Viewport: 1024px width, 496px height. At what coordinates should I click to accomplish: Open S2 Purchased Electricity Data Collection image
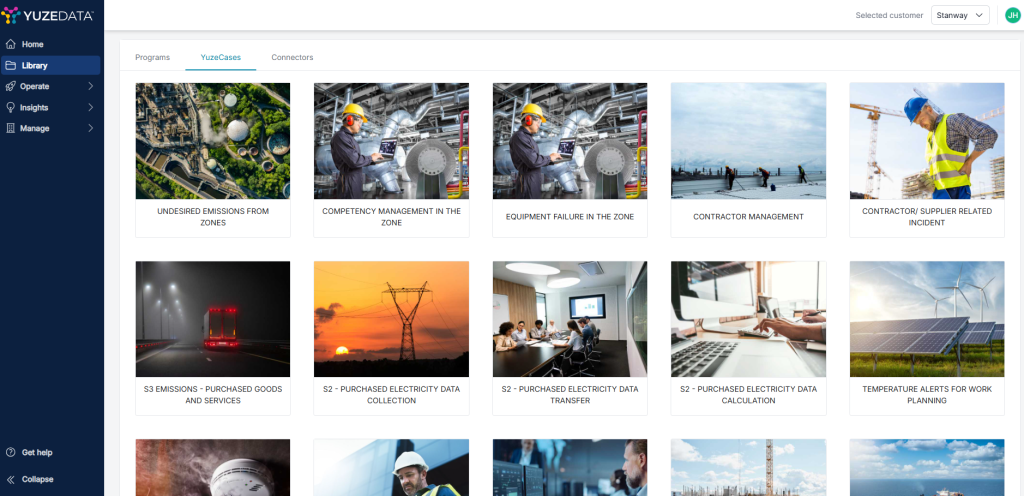point(391,318)
